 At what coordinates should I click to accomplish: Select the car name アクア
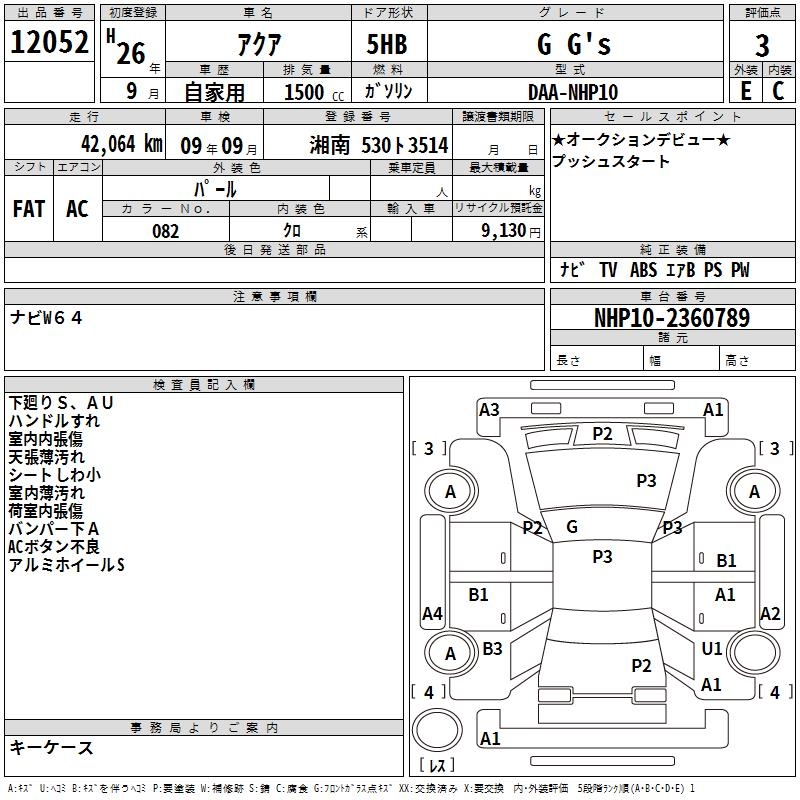(259, 44)
